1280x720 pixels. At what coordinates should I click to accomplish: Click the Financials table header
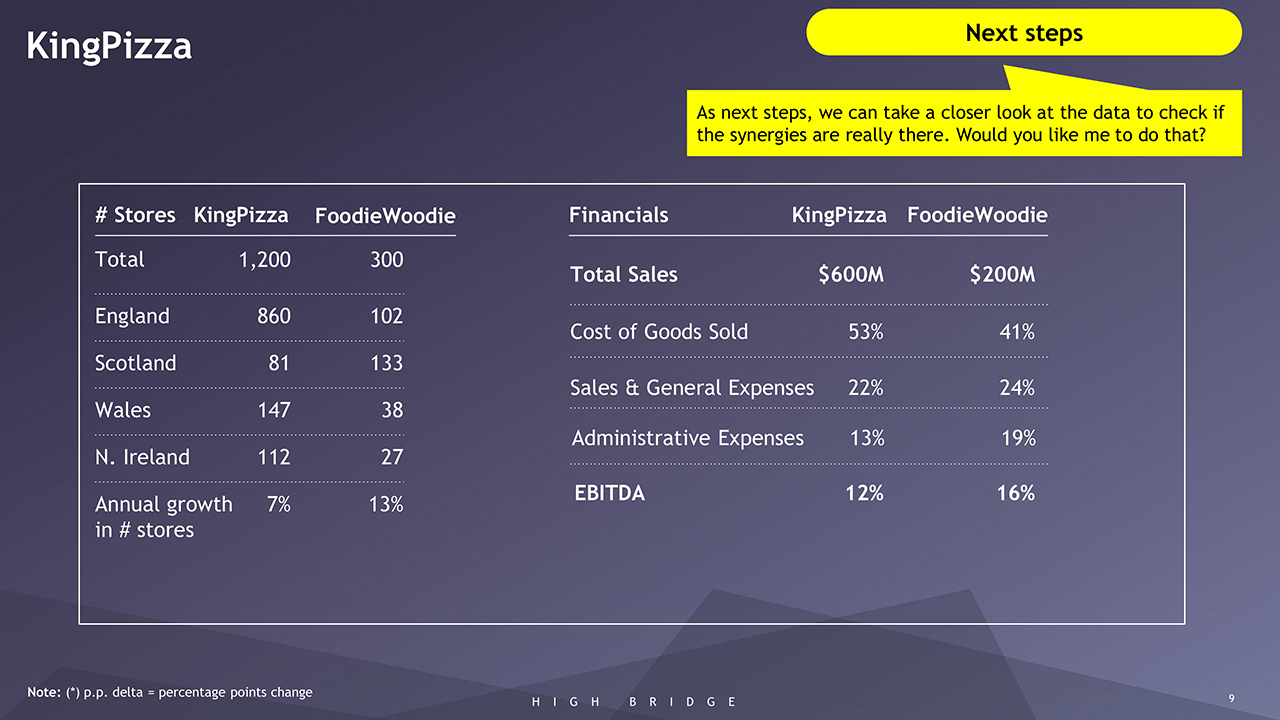618,215
